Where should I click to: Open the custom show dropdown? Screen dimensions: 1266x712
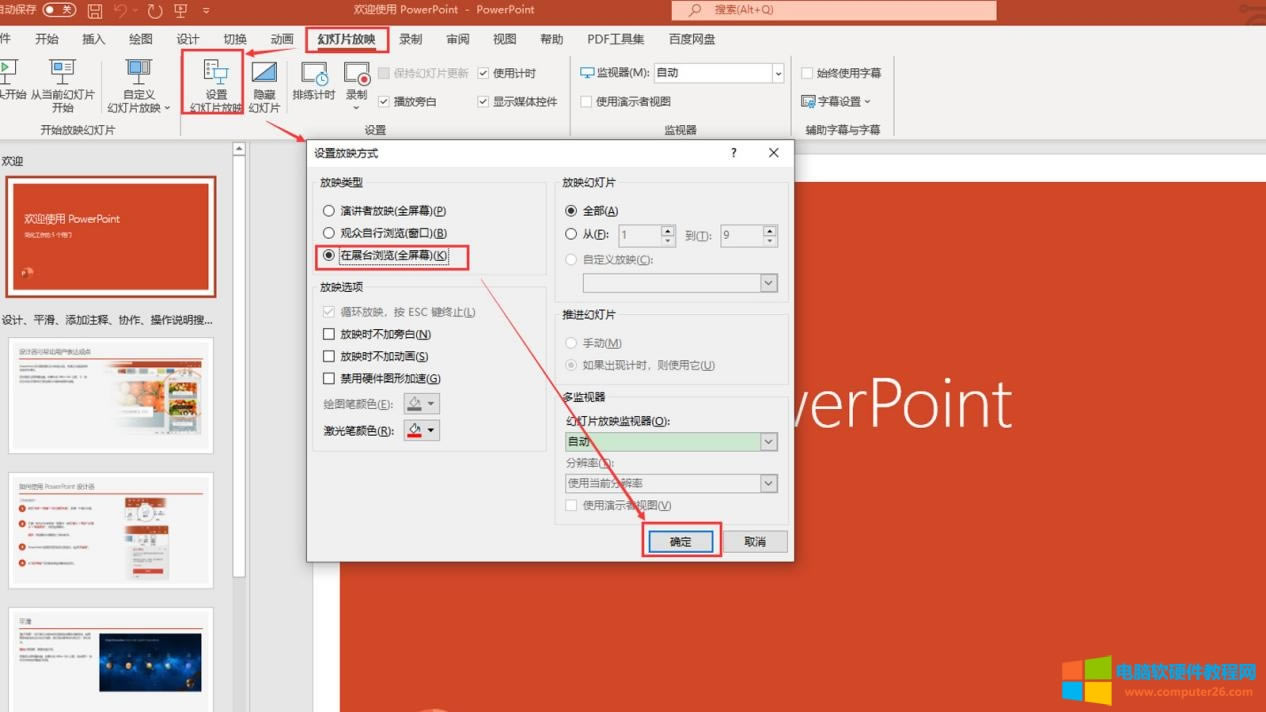pos(768,283)
